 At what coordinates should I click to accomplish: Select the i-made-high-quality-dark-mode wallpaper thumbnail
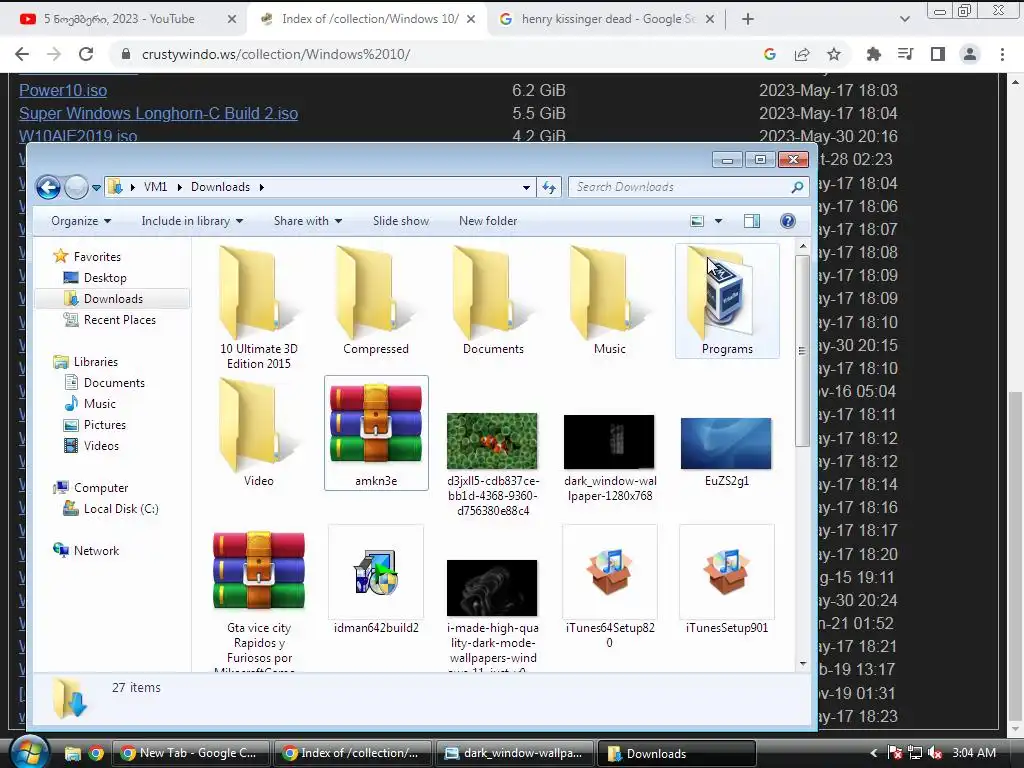pos(492,588)
